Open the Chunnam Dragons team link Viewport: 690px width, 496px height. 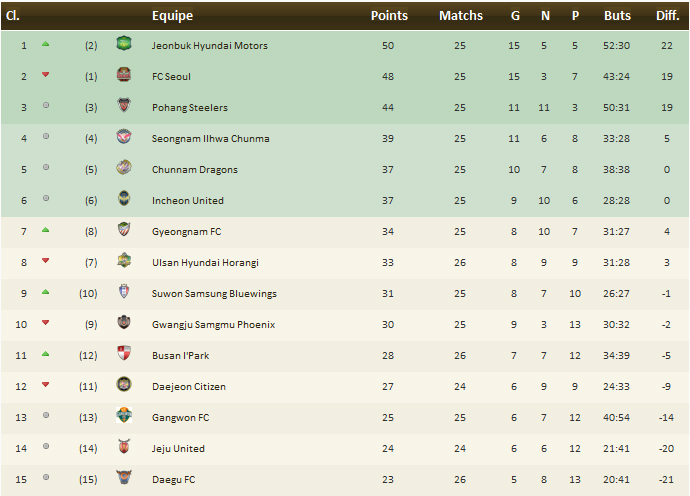pyautogui.click(x=194, y=170)
